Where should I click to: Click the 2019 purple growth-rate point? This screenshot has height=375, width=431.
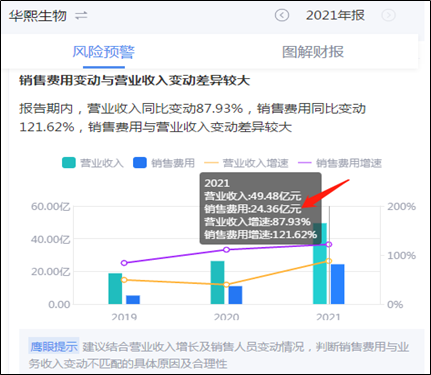(124, 263)
